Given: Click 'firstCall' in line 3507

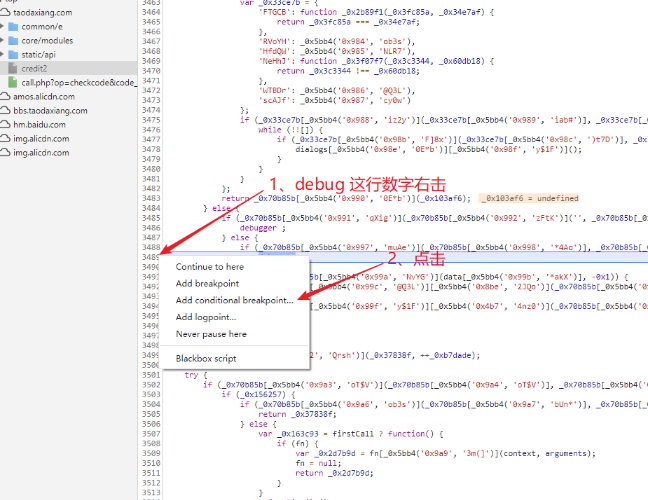Looking at the screenshot, I should point(353,434).
